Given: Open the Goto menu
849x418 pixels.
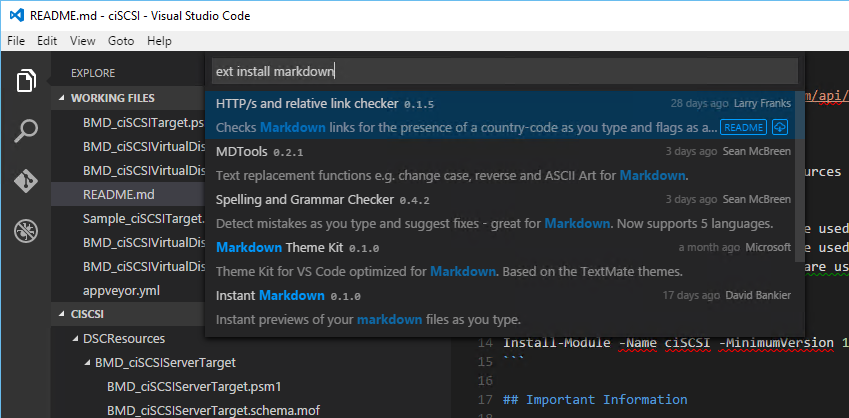Looking at the screenshot, I should 121,41.
